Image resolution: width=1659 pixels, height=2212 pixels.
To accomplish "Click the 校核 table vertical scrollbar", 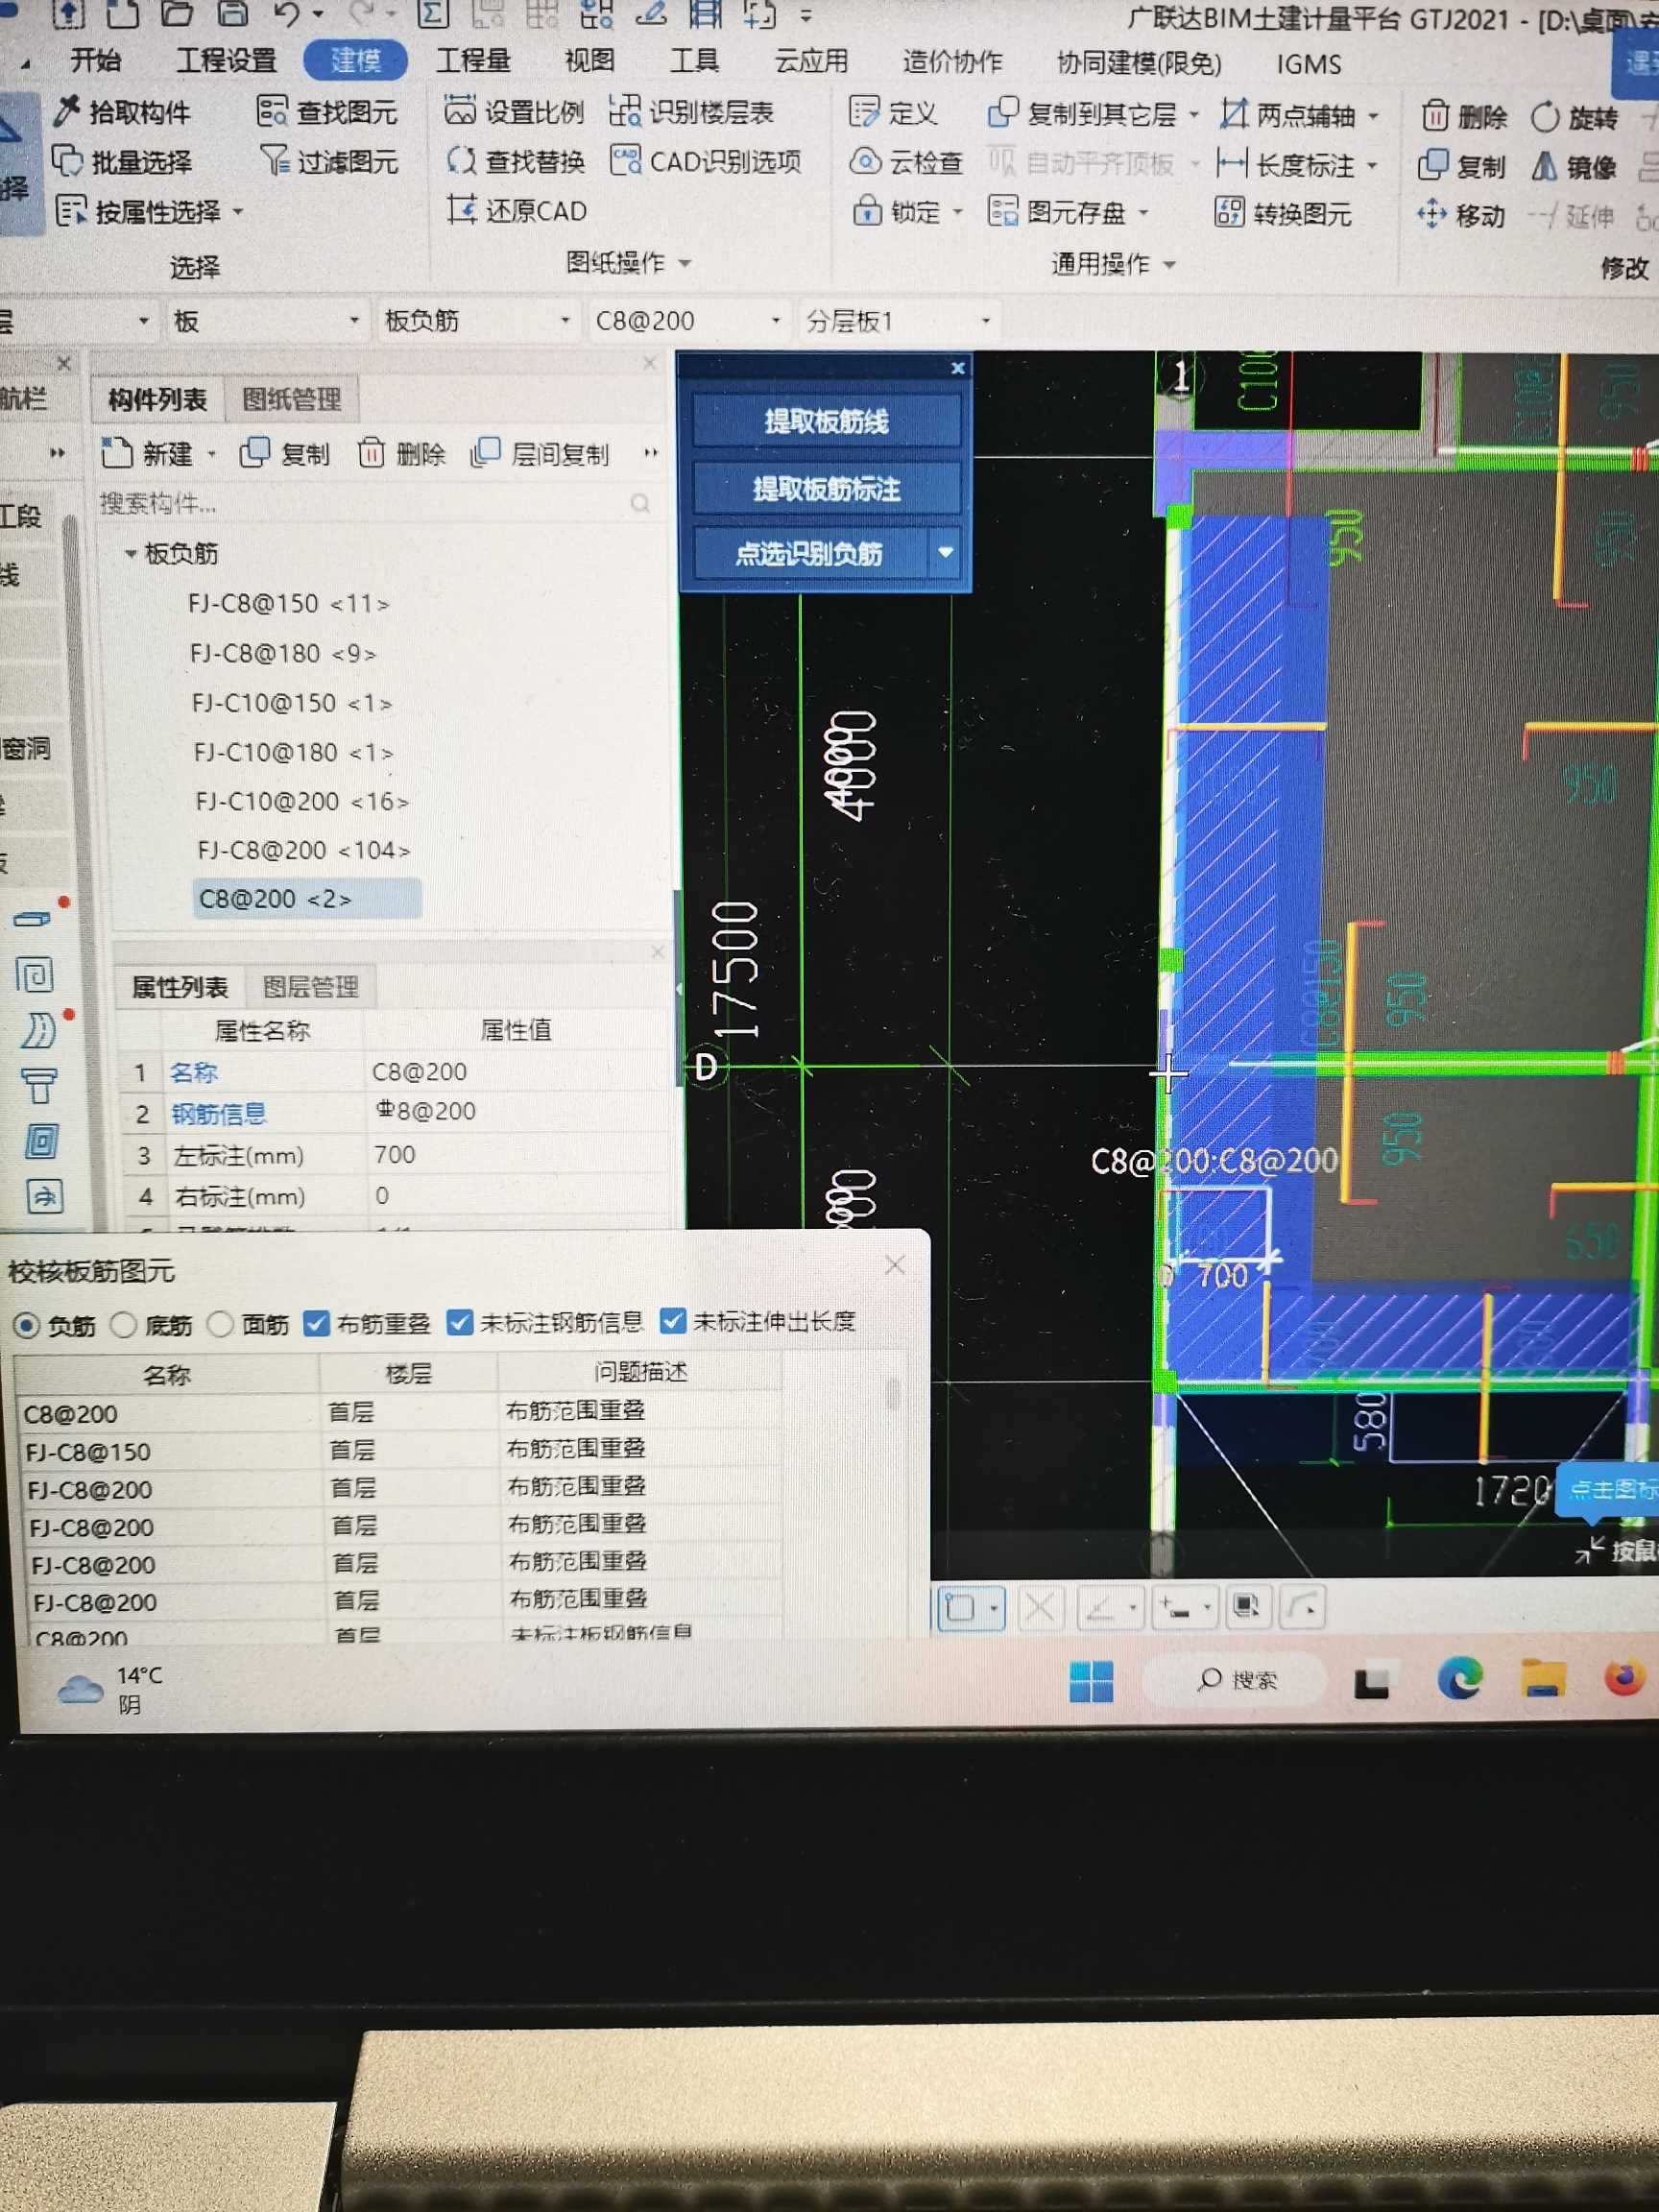I will coord(893,1392).
